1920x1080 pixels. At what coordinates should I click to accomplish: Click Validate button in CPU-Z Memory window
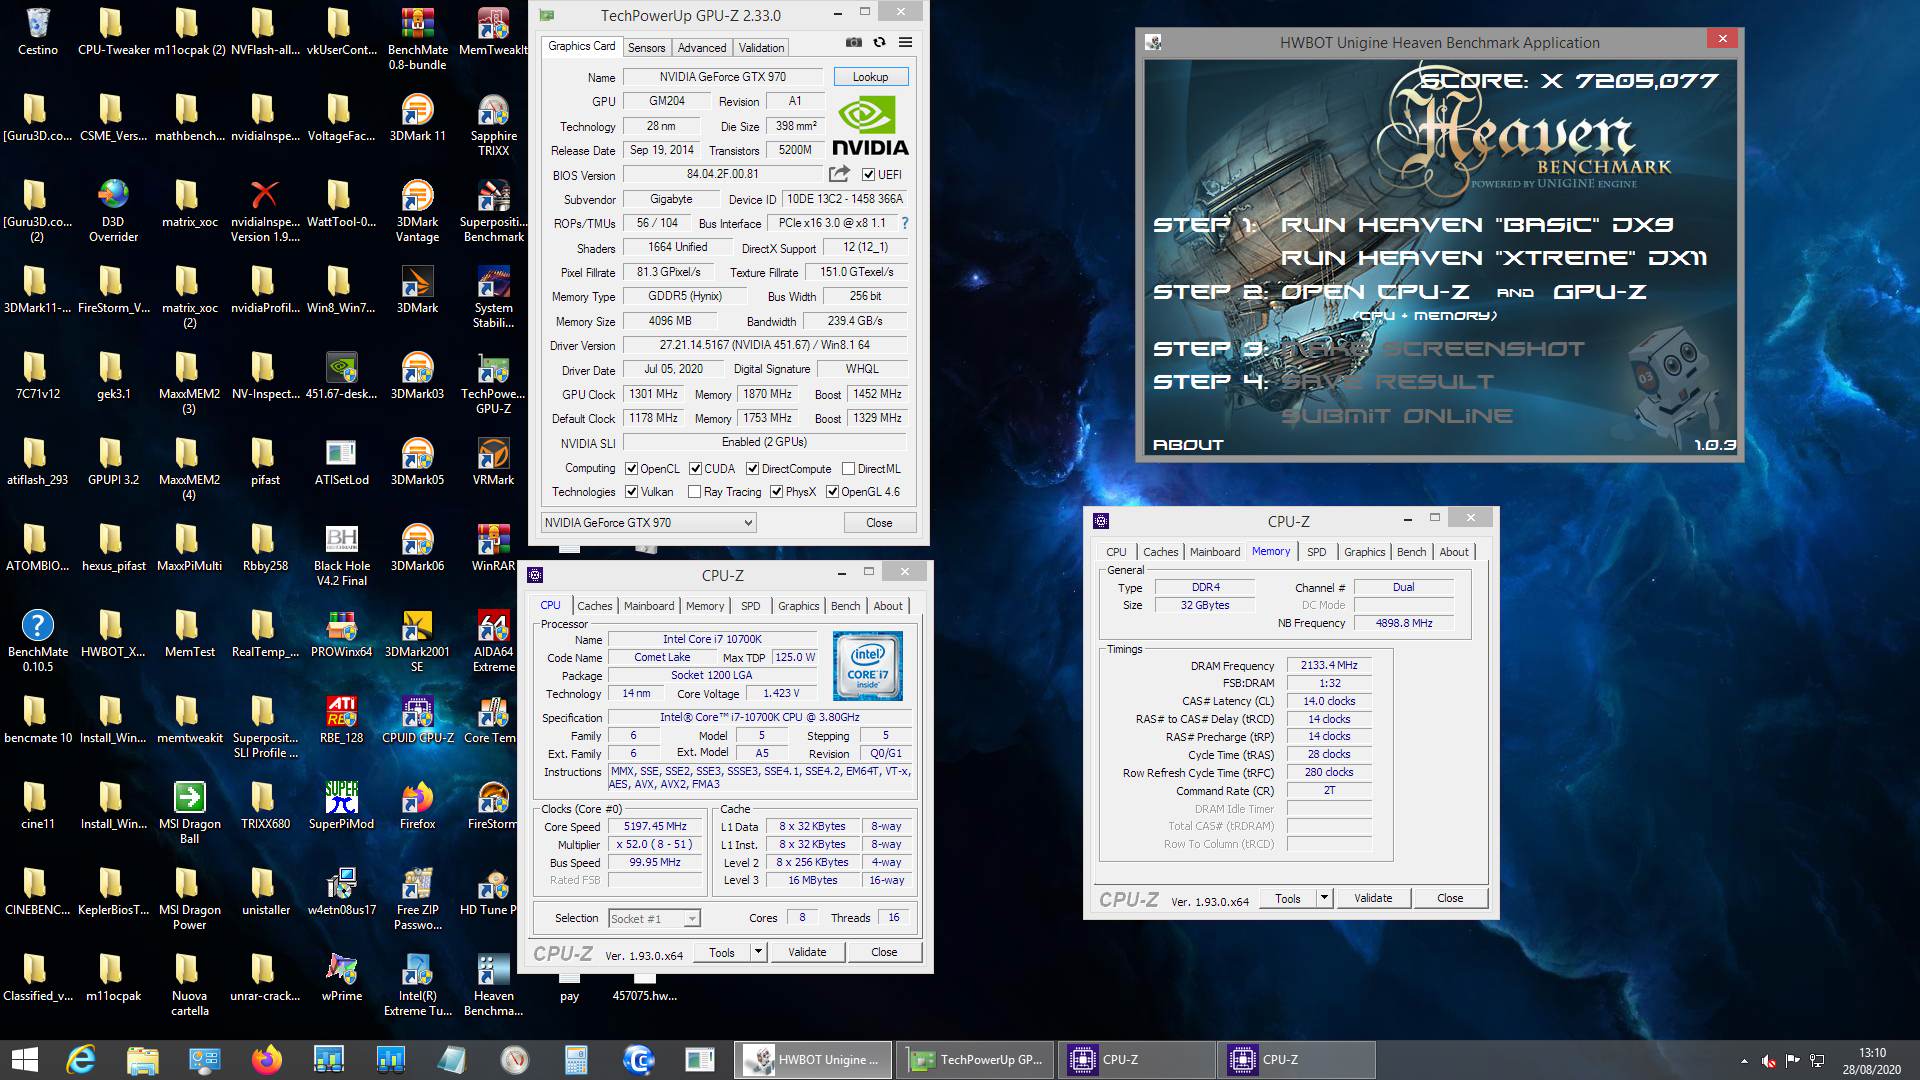click(1373, 898)
